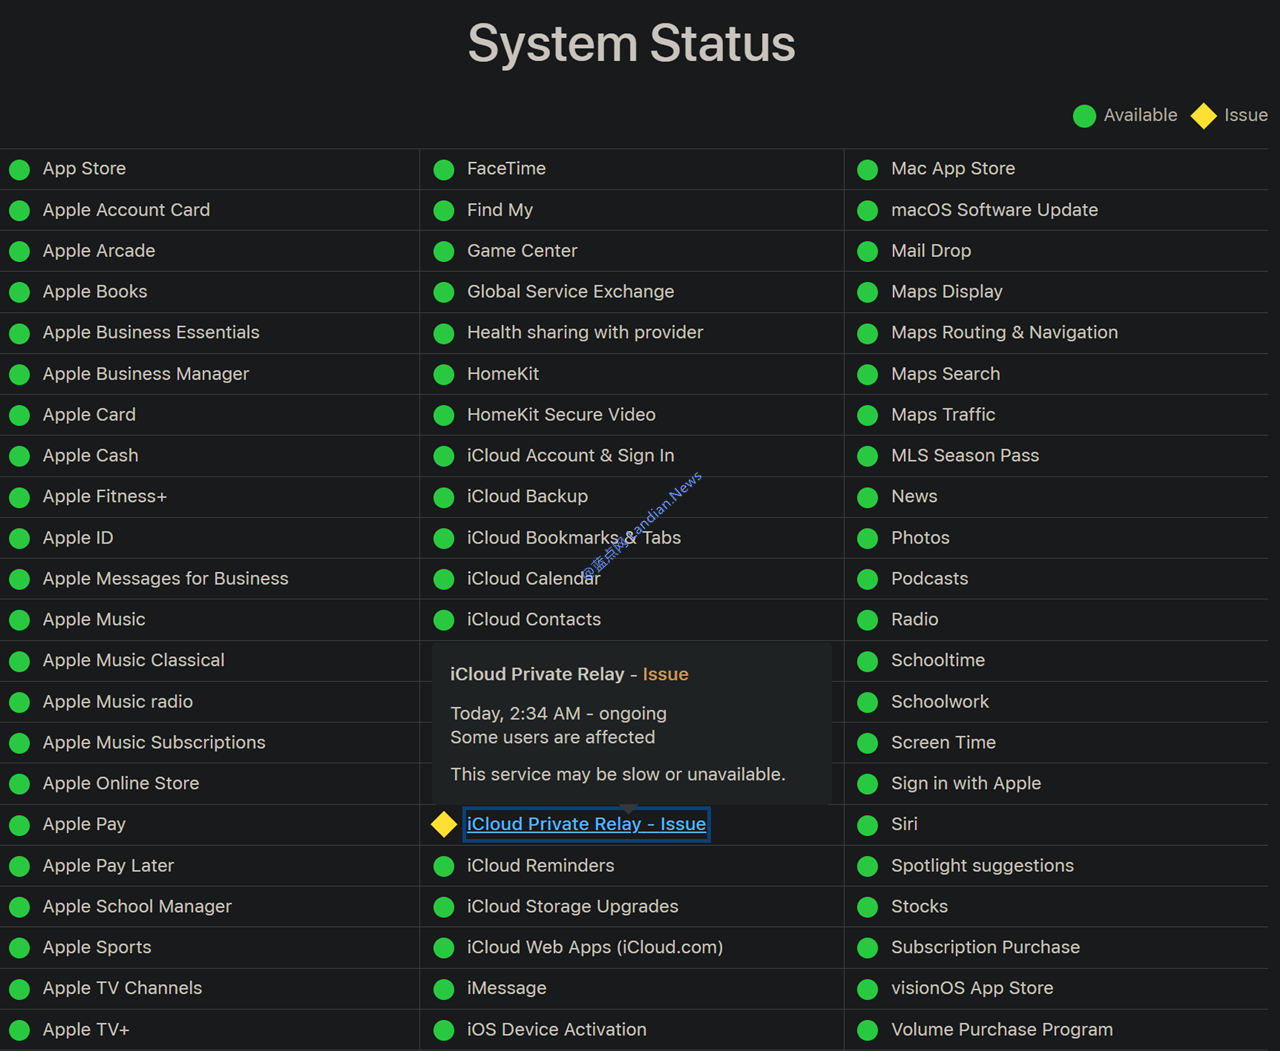Click the green dot beside Stocks
The width and height of the screenshot is (1280, 1051).
[x=868, y=907]
